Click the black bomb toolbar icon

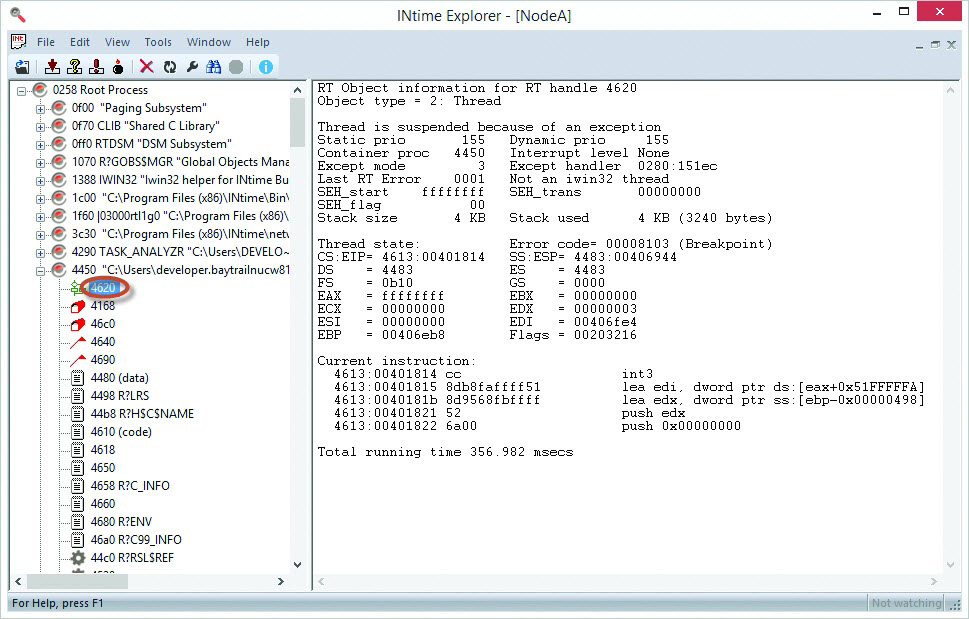[x=118, y=67]
